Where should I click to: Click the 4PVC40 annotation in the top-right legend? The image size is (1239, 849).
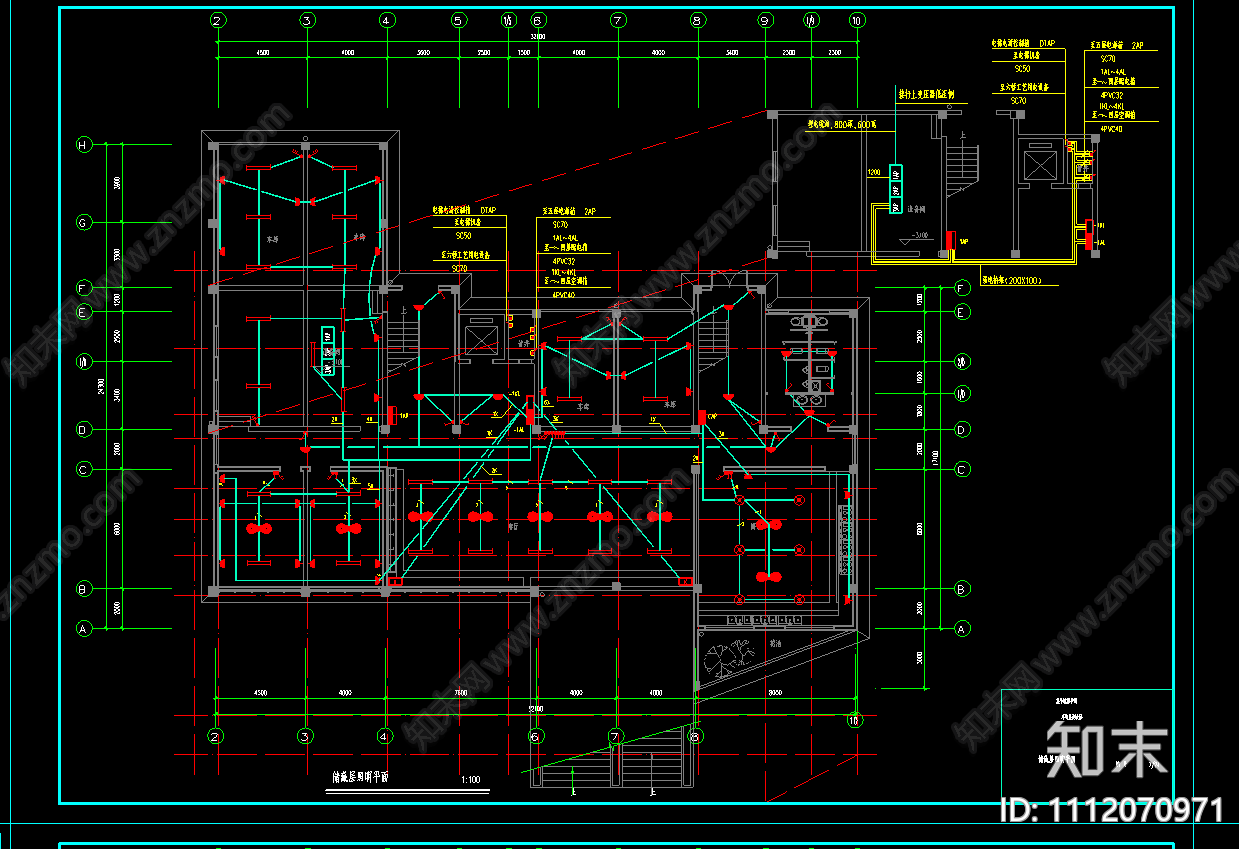pyautogui.click(x=1111, y=129)
